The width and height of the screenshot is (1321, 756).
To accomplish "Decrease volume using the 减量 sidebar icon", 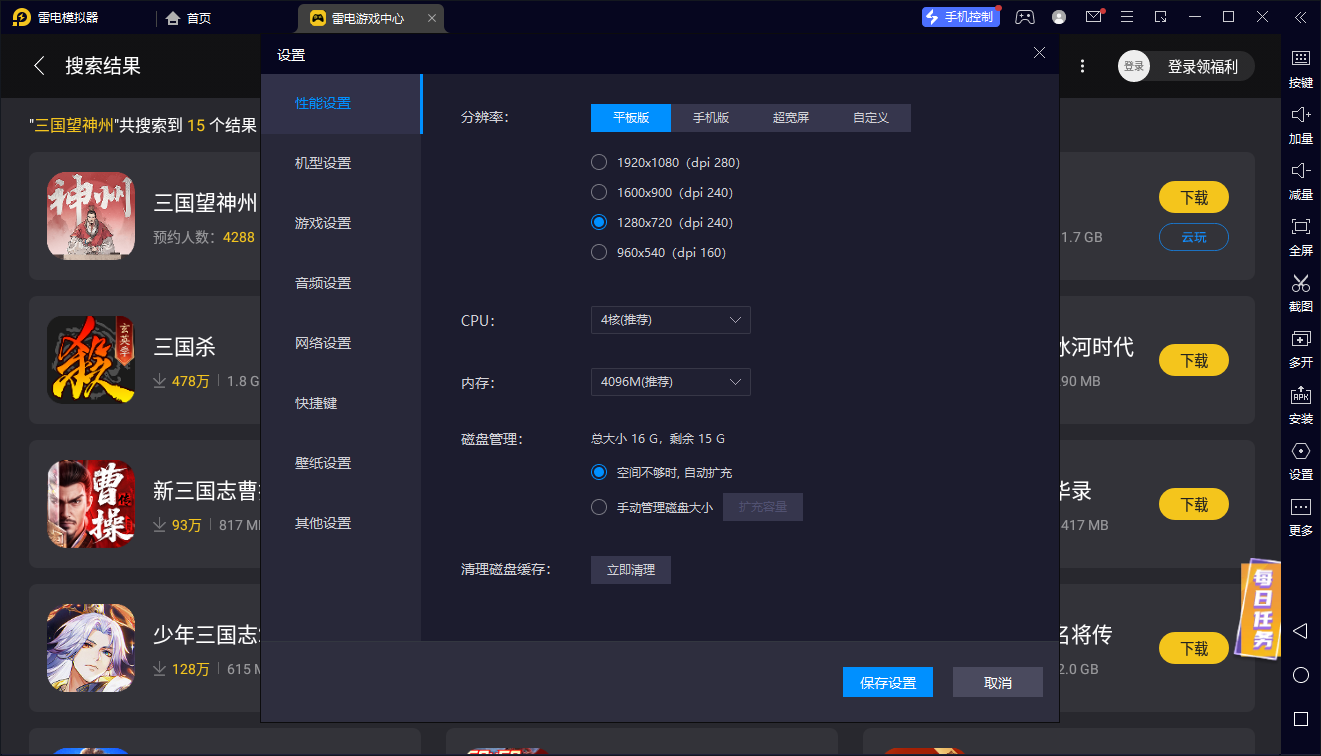I will click(1300, 182).
